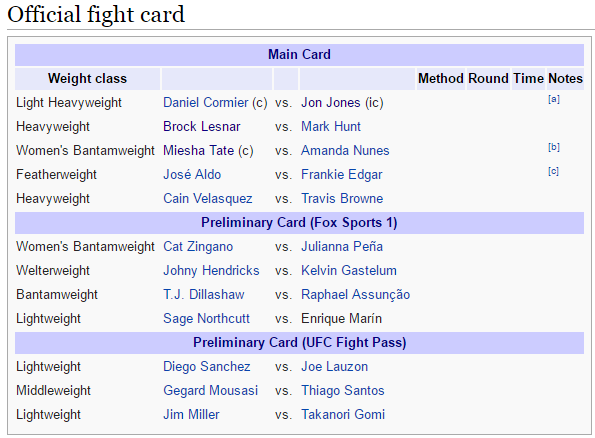Open T.J. Dillashaw's page

coord(204,295)
